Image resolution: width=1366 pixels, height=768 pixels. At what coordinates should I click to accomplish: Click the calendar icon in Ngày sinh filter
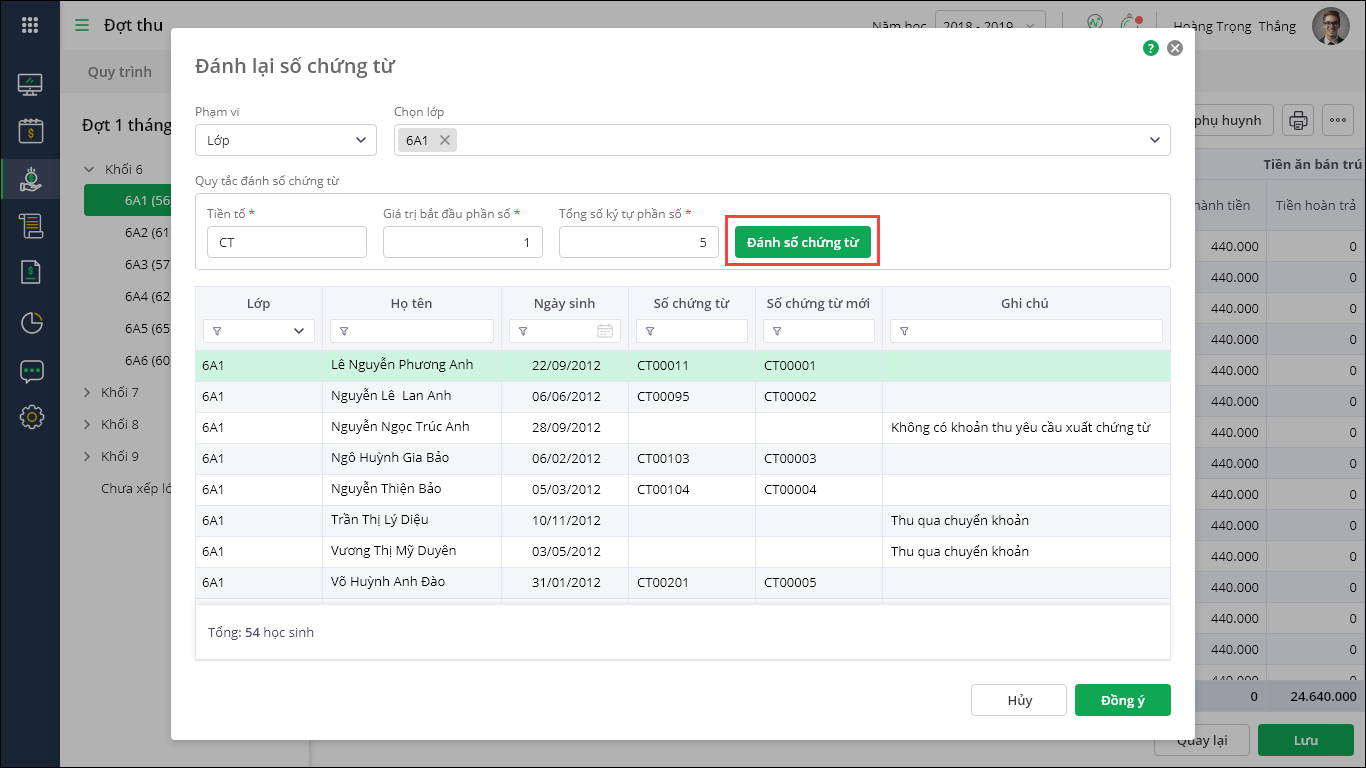[x=605, y=331]
